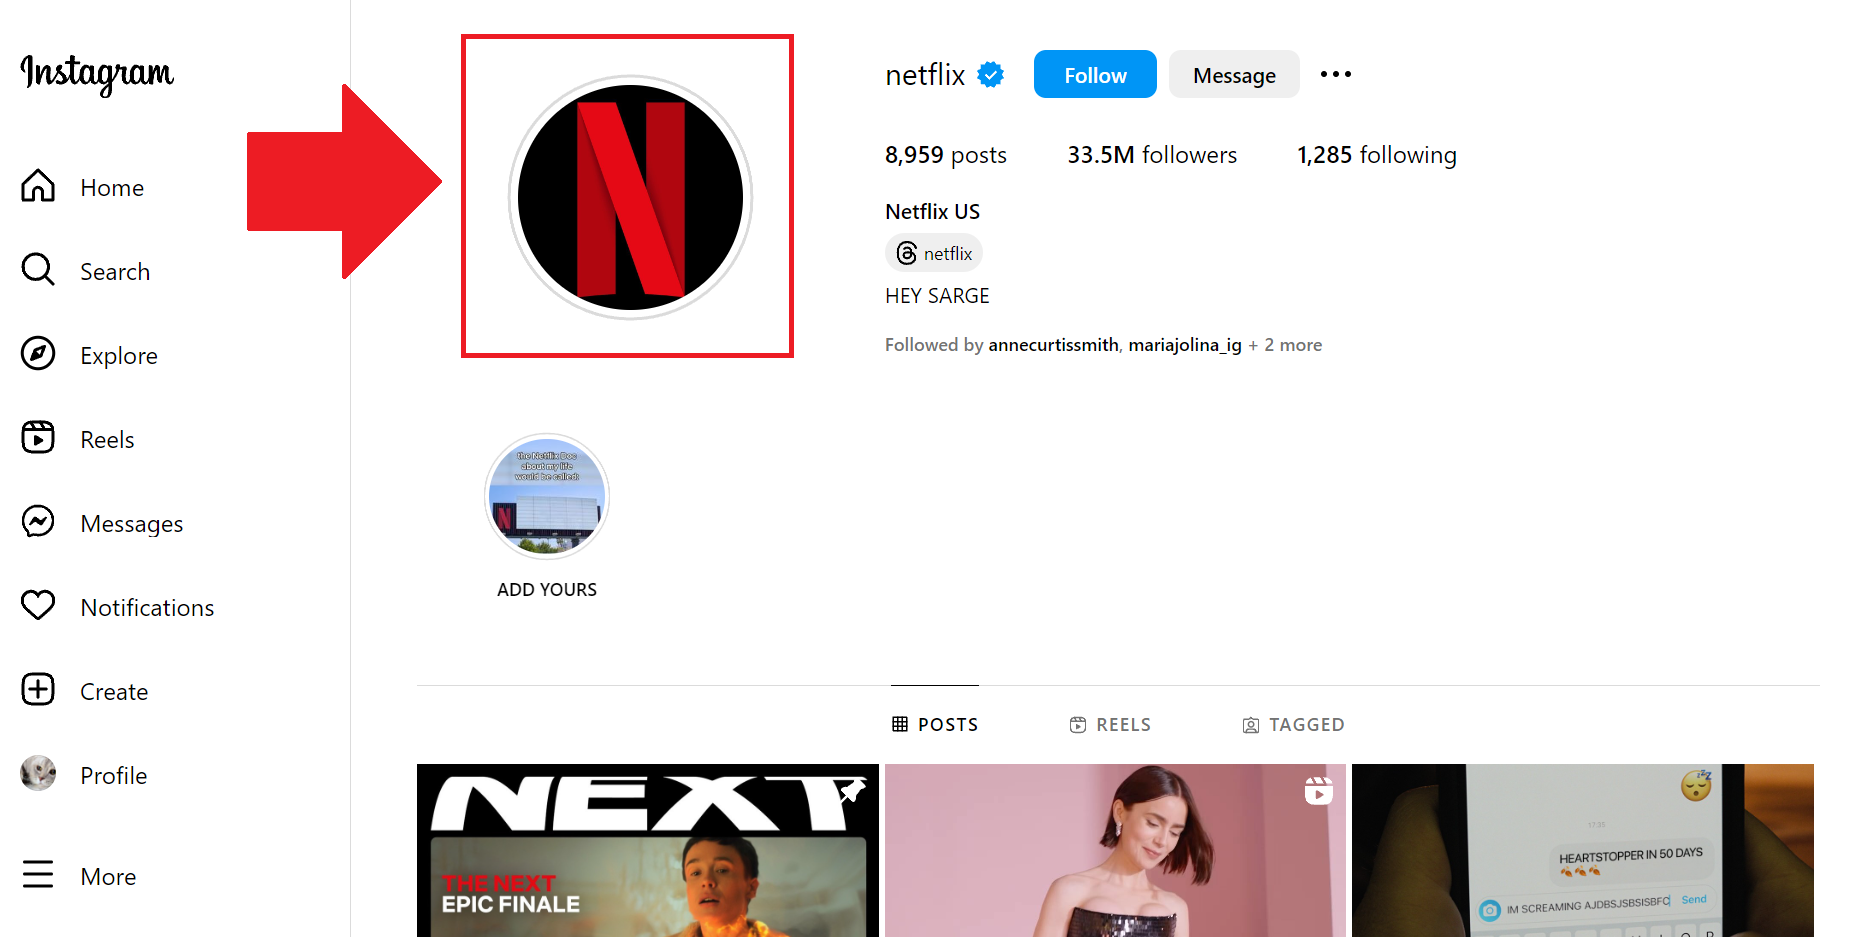This screenshot has width=1874, height=937.
Task: Click the annecurtissmith follower link
Action: pos(1053,345)
